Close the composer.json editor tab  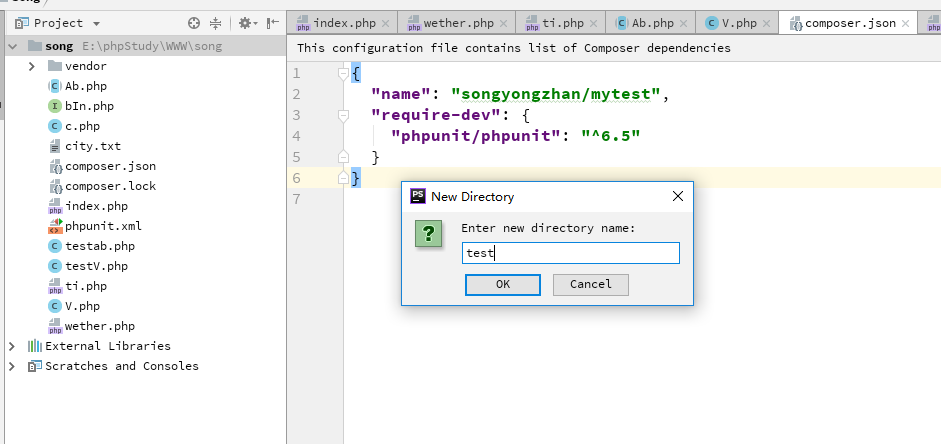(905, 23)
